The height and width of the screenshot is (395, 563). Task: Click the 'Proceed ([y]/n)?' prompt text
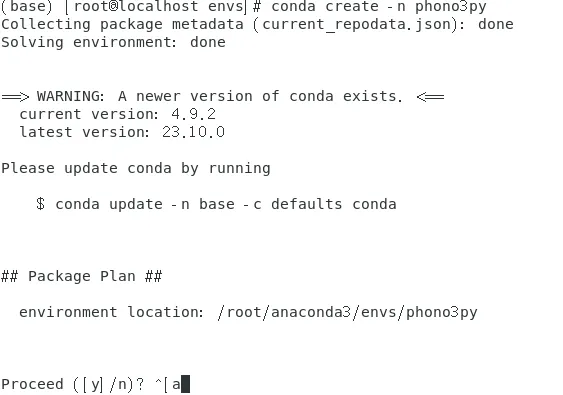(x=73, y=384)
